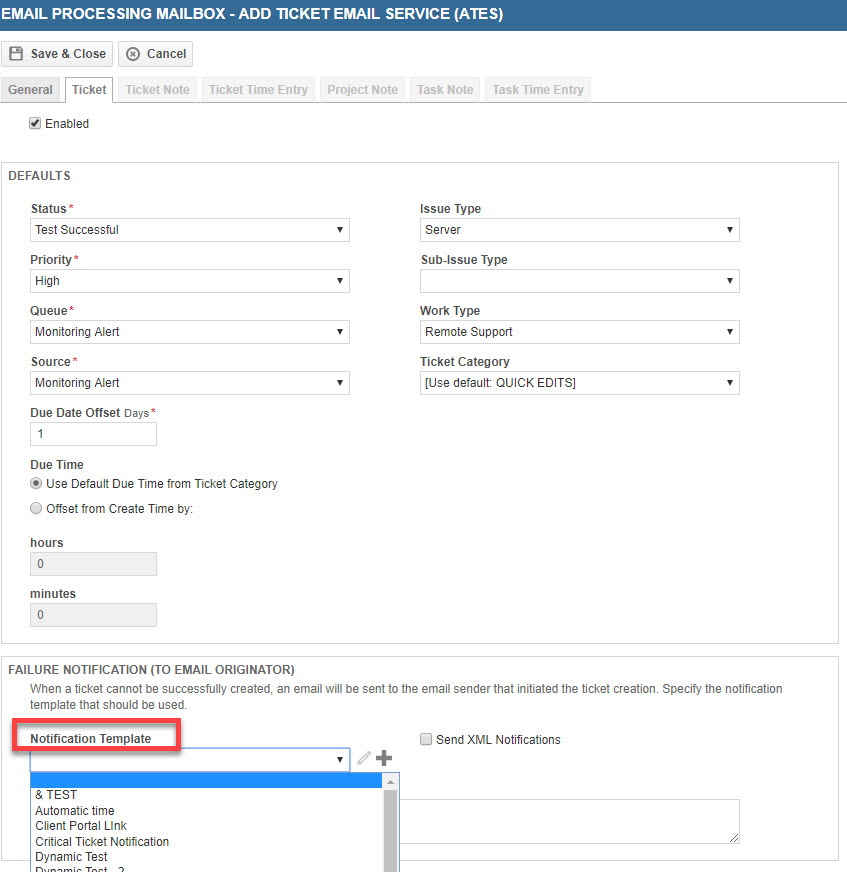Open the Queue dropdown

(x=189, y=332)
